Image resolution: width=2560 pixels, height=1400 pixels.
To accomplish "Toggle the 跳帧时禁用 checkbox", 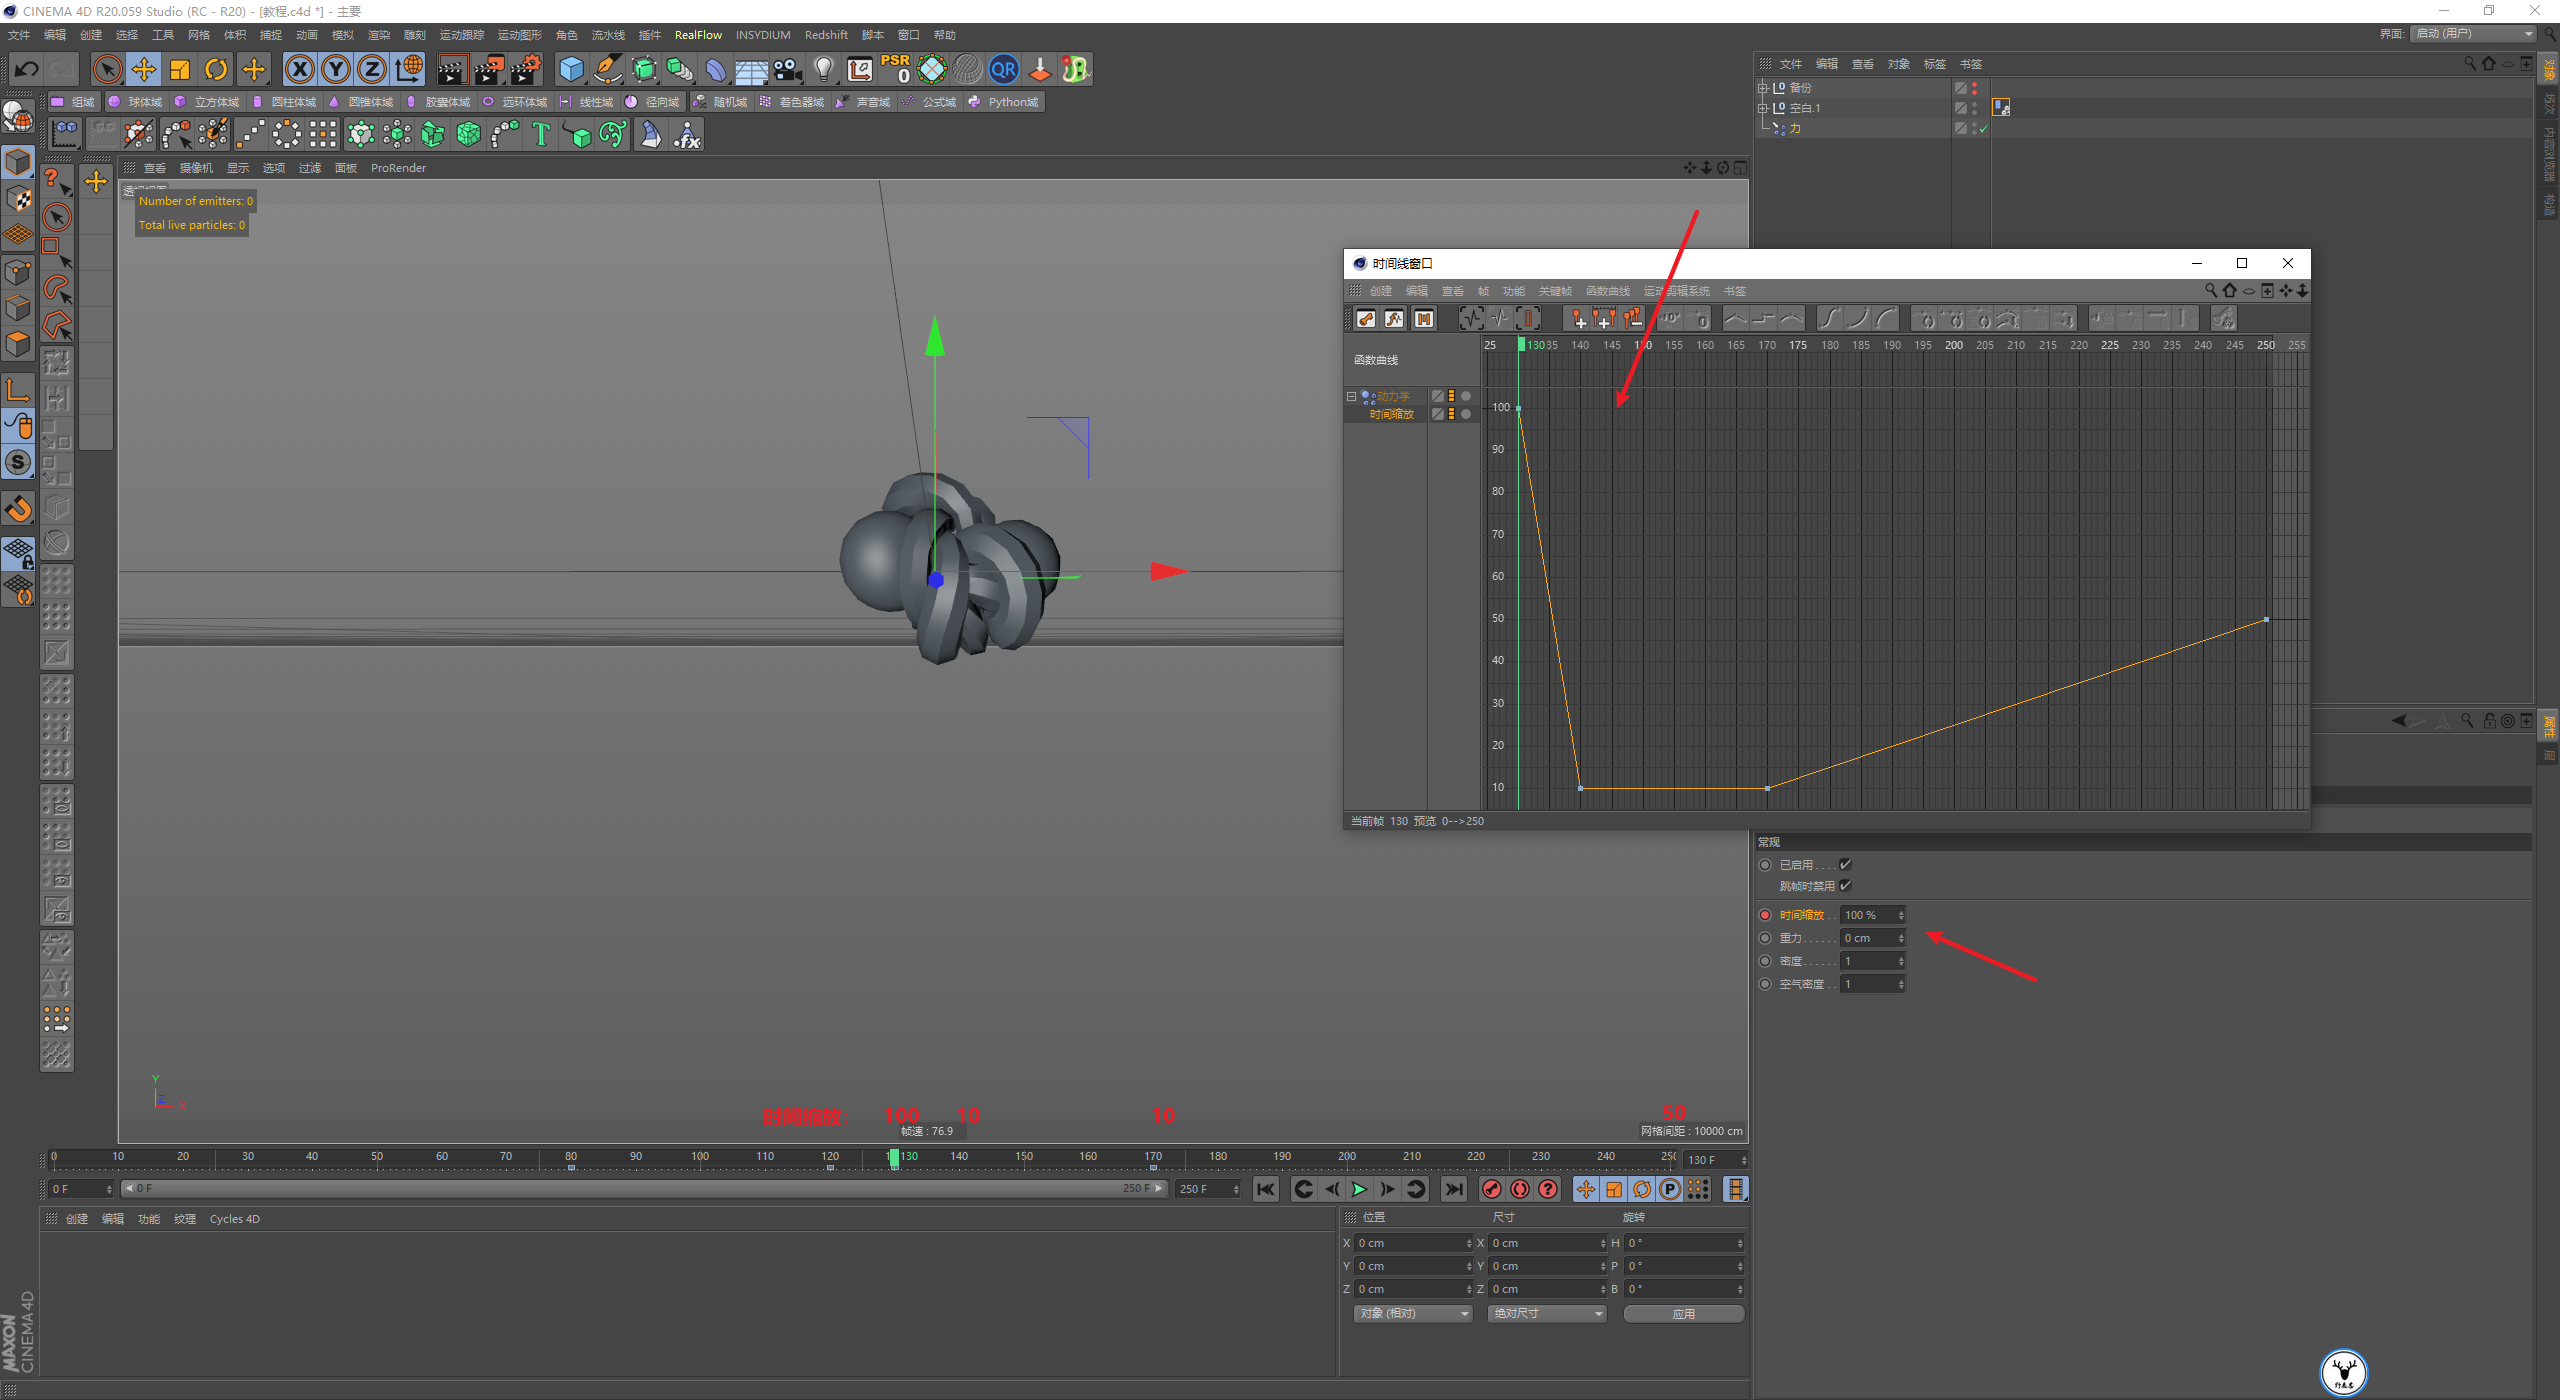I will (1845, 886).
